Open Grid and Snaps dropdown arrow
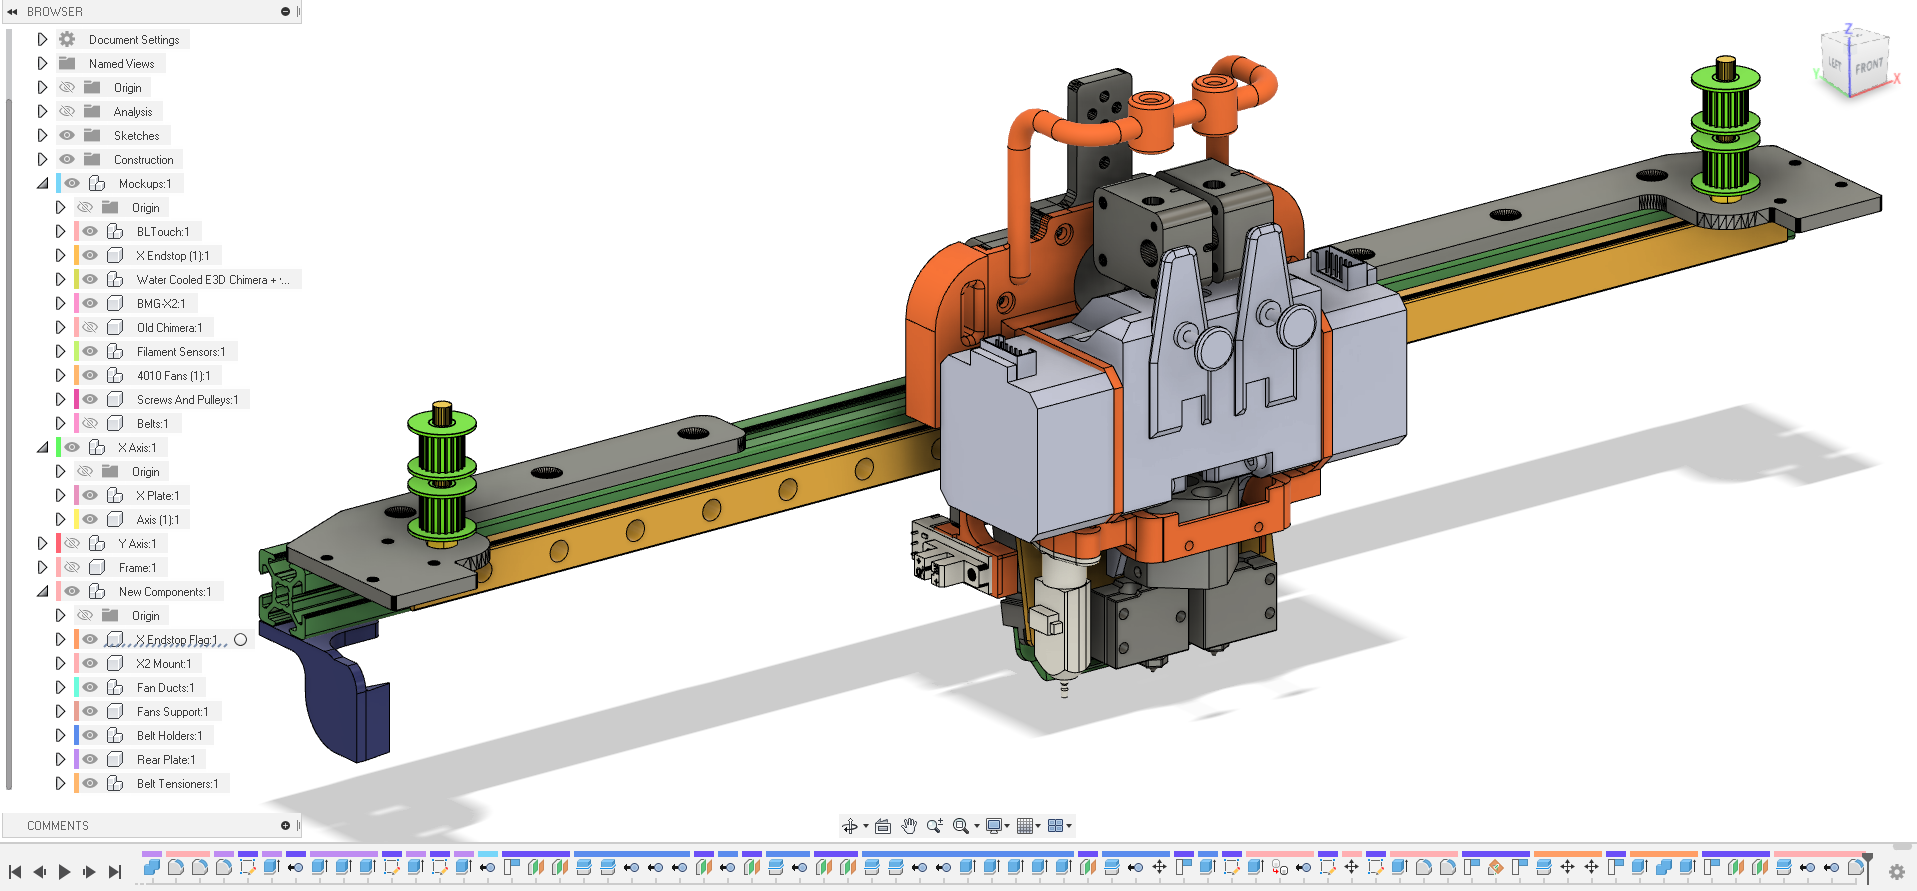Image resolution: width=1917 pixels, height=891 pixels. point(1038,826)
